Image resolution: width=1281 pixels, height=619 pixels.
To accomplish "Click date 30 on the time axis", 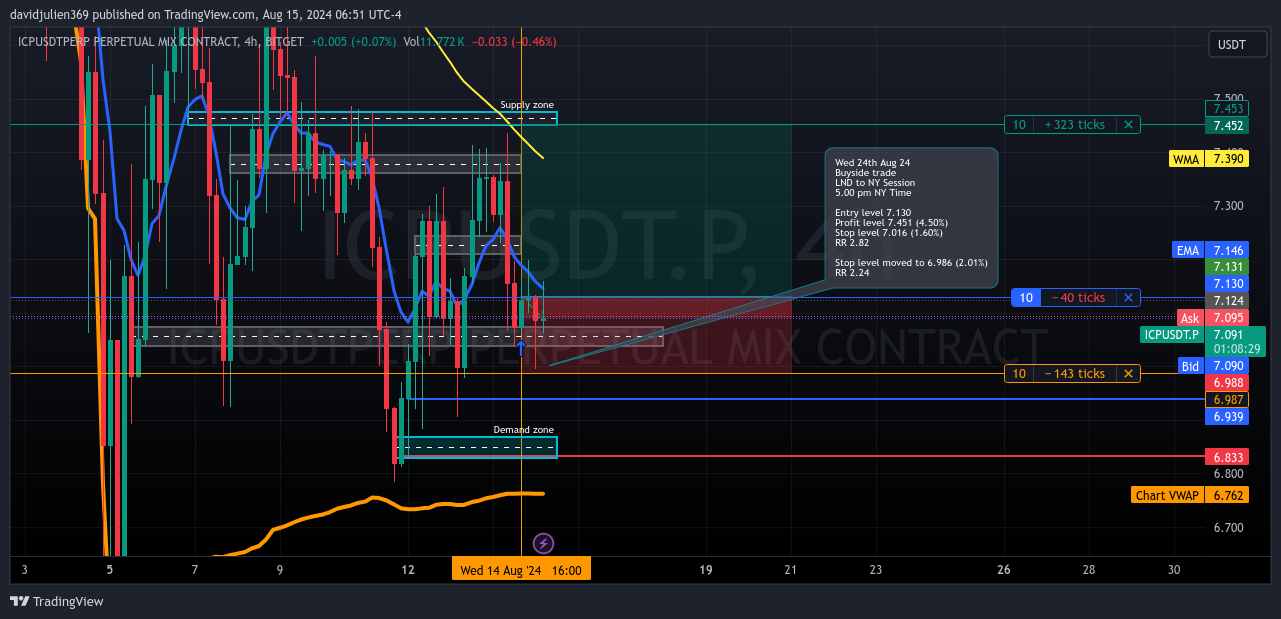I will click(1174, 570).
